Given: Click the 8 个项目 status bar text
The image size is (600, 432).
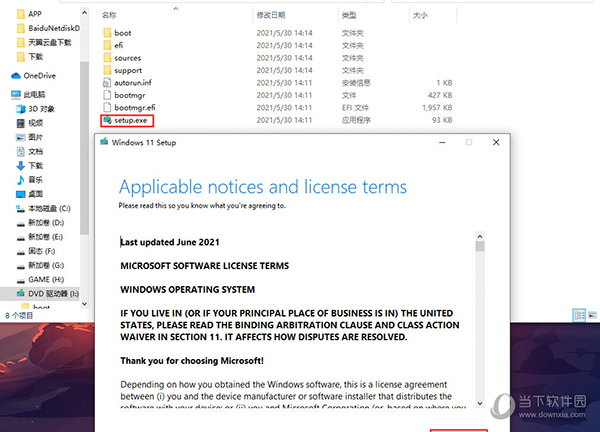Looking at the screenshot, I should (19, 316).
